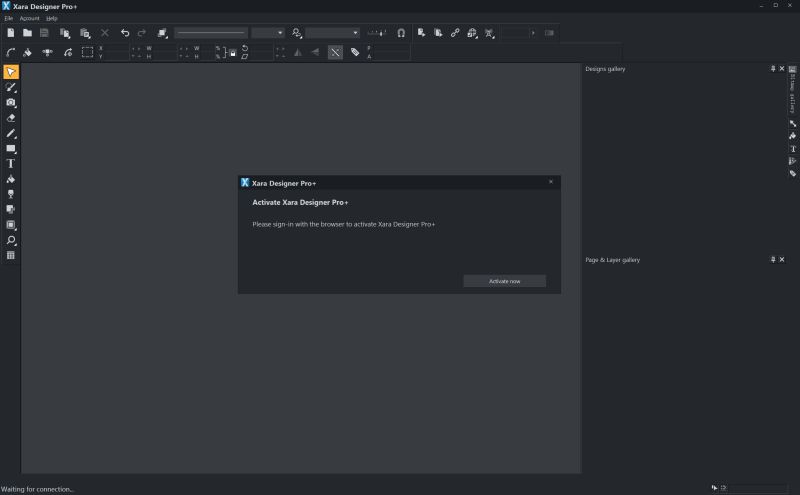800x495 pixels.
Task: Select the Transparency wine-glass tool
Action: point(11,194)
